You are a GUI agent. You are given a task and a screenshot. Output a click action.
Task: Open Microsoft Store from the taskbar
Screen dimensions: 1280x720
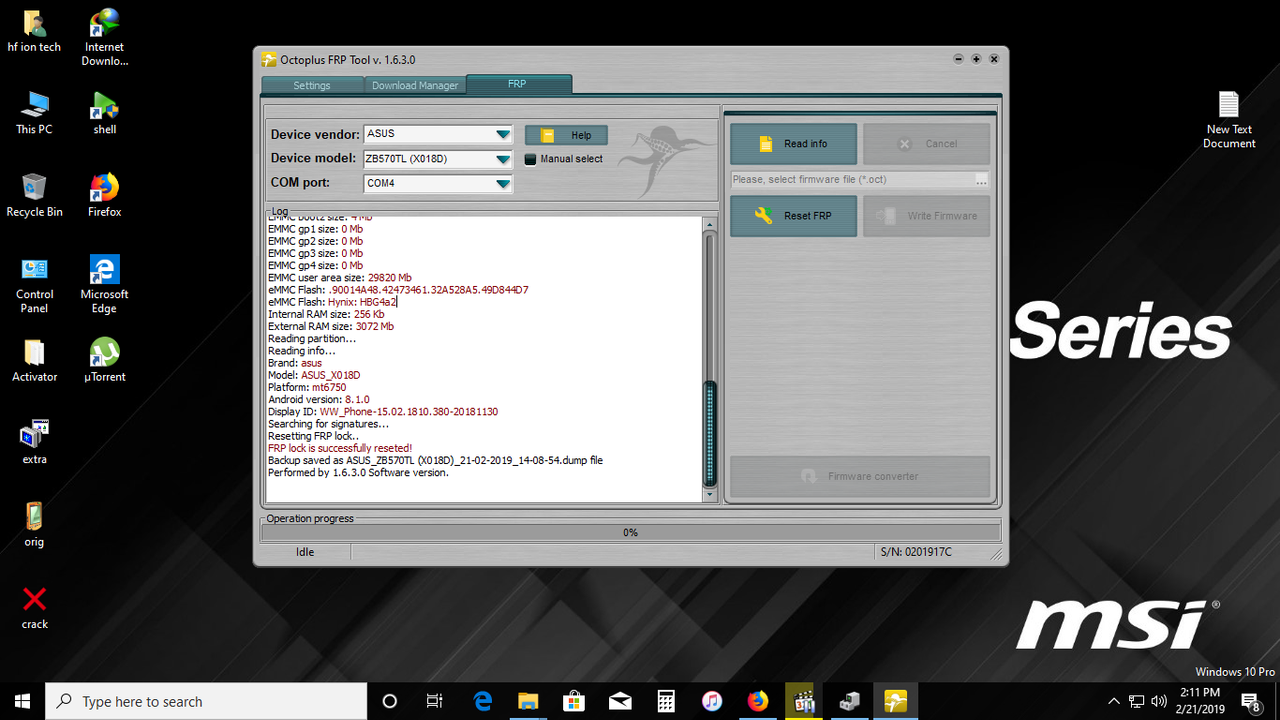tap(574, 701)
